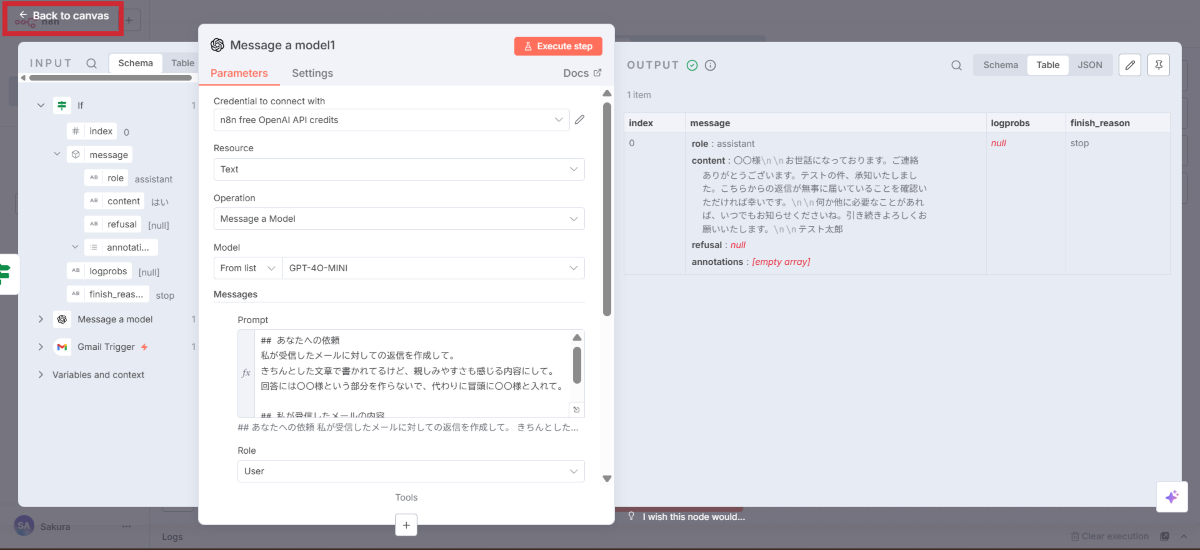1200x550 pixels.
Task: Expand the Variables and context section
Action: [41, 375]
